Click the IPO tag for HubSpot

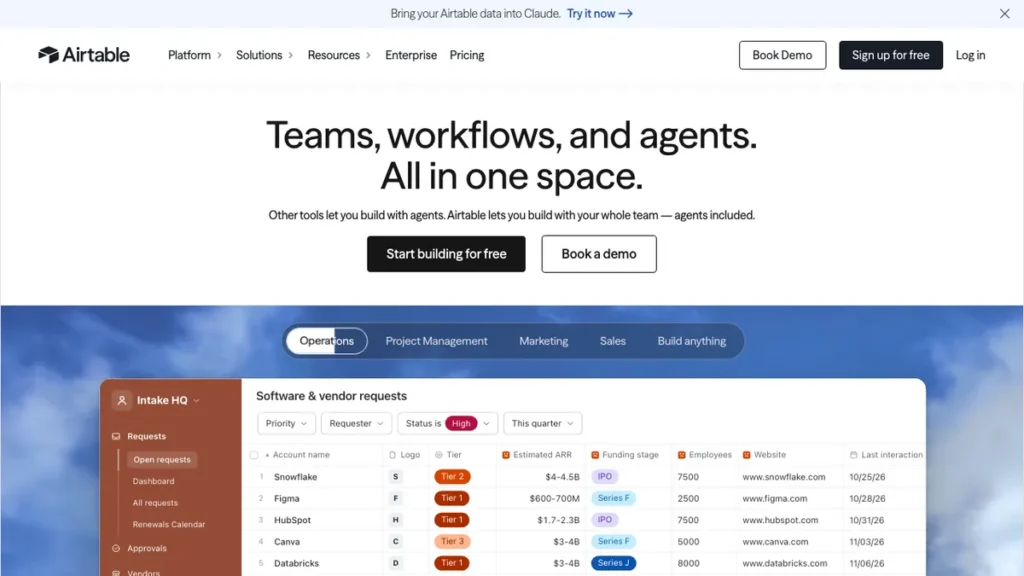[x=605, y=520]
